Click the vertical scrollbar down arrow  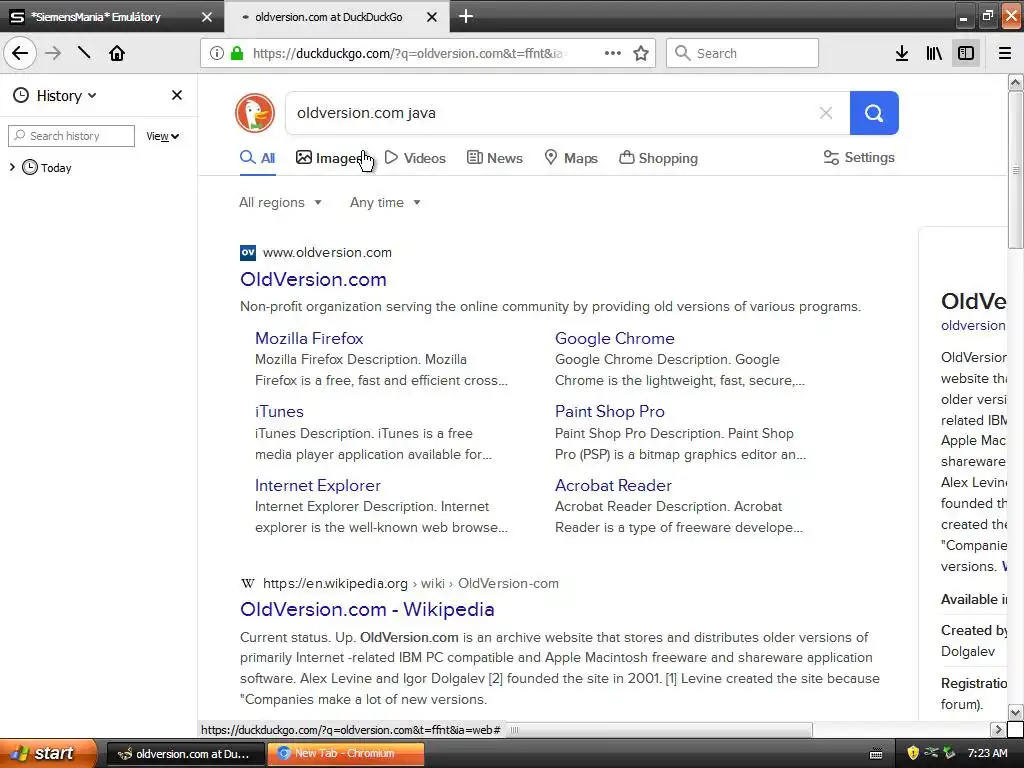(x=1015, y=712)
